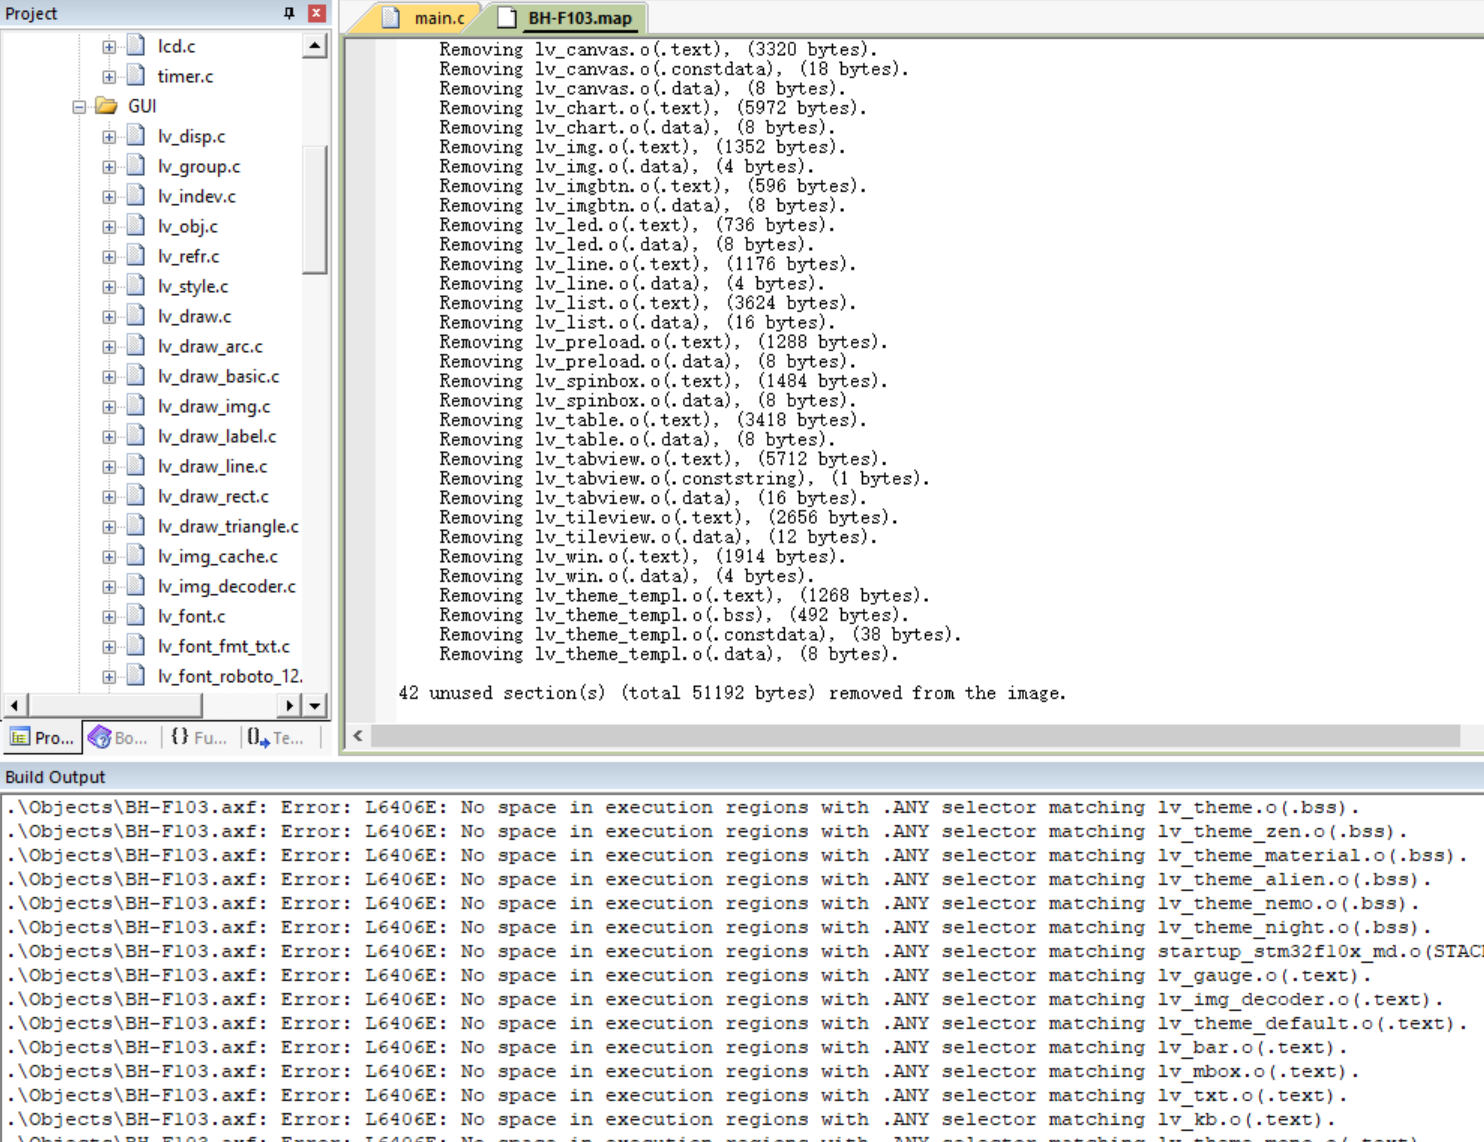
Task: Click the Build Output panel title
Action: (55, 777)
